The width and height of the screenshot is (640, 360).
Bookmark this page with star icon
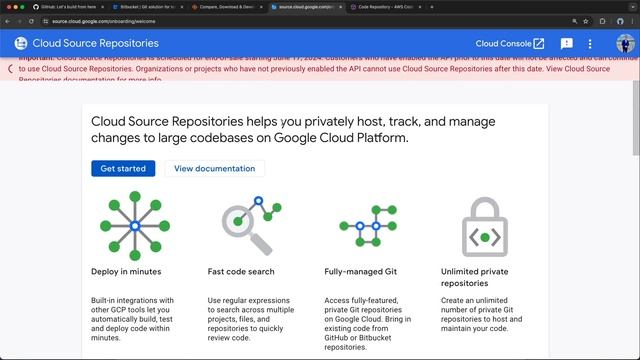[586, 21]
